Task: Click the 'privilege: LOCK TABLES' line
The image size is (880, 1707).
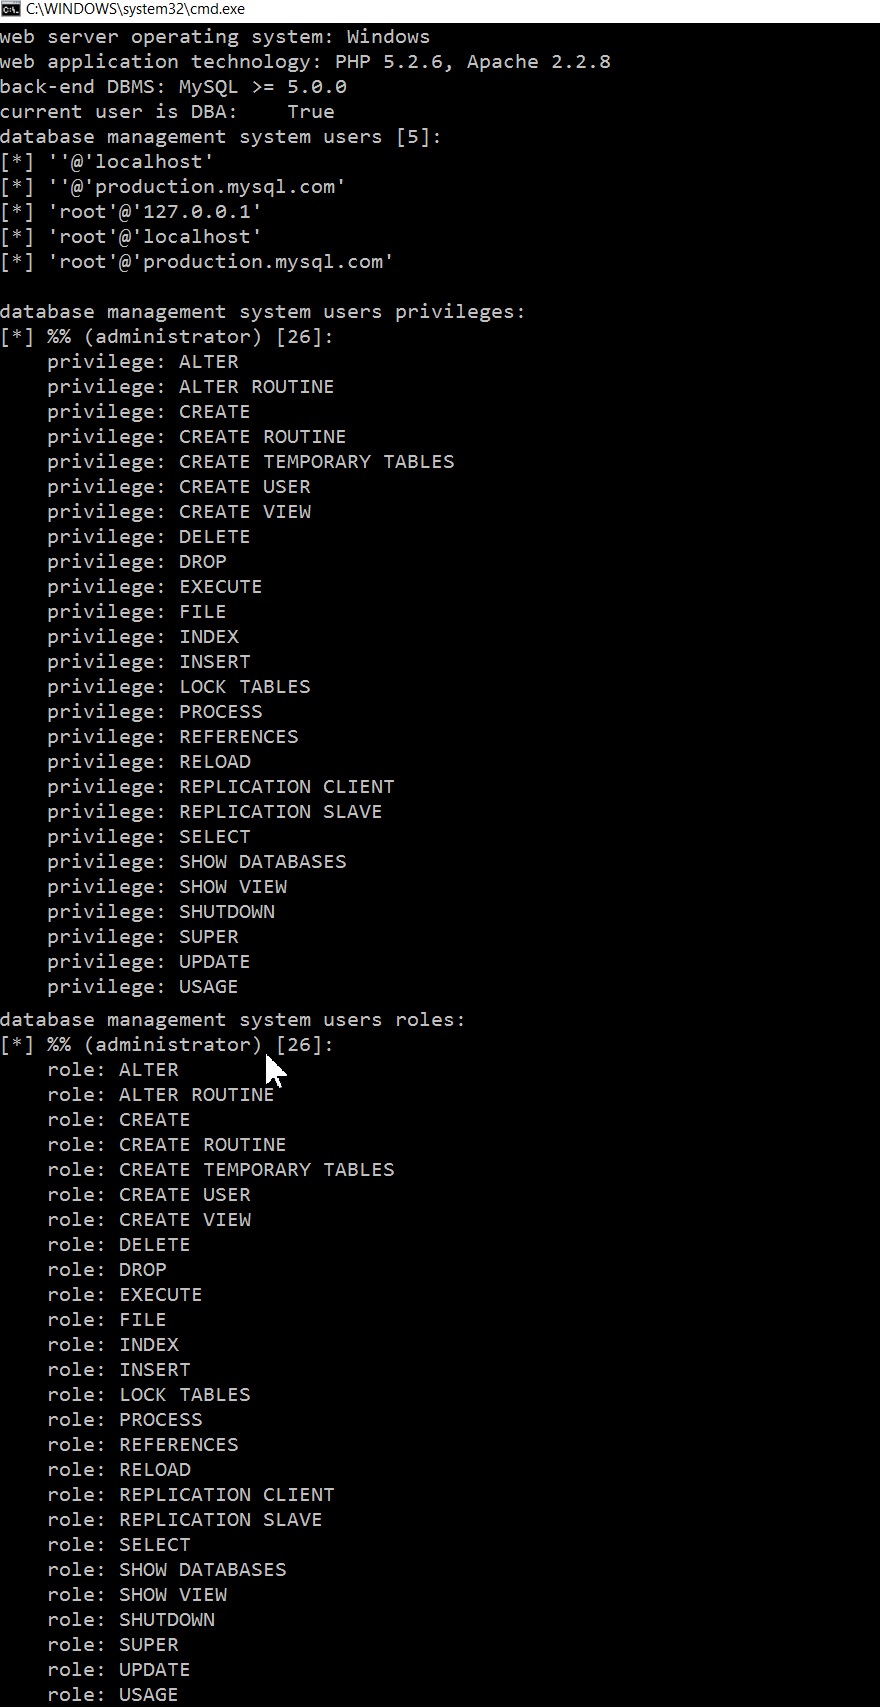Action: [178, 687]
